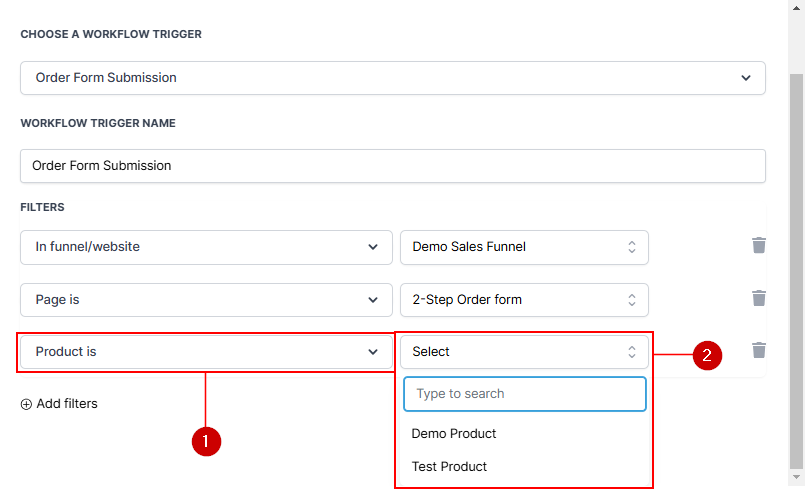Click red annotation marker number 2
Image resolution: width=805 pixels, height=498 pixels.
click(708, 355)
